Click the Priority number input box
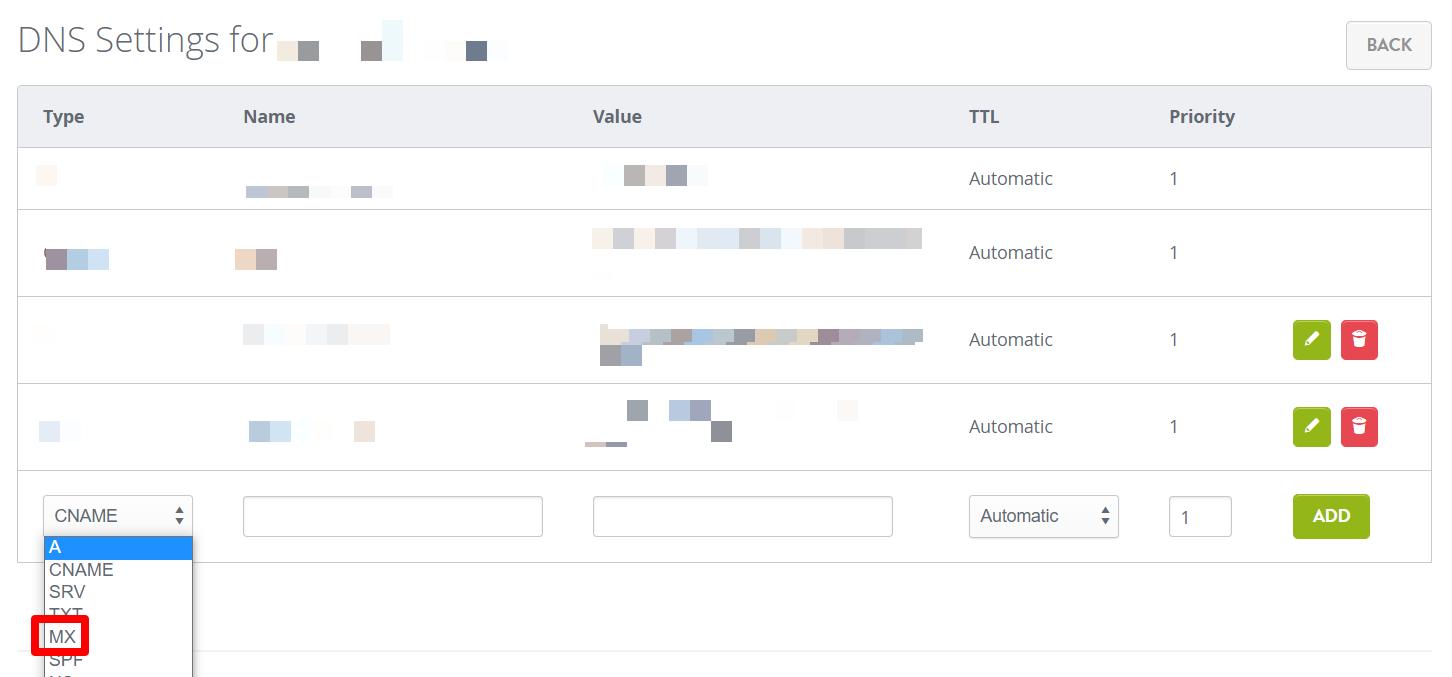The height and width of the screenshot is (677, 1452). (x=1199, y=517)
